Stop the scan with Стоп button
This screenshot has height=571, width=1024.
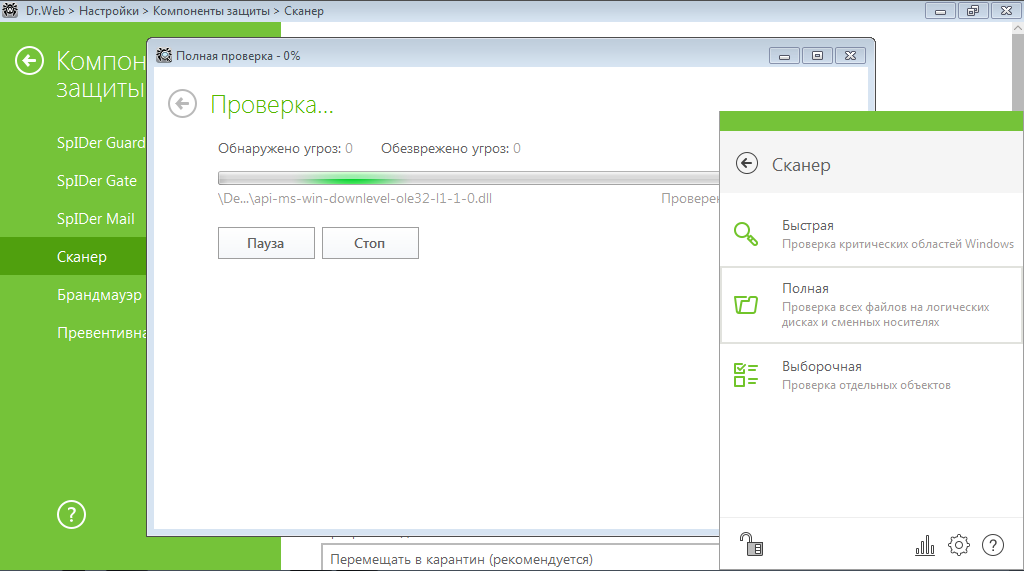point(370,243)
